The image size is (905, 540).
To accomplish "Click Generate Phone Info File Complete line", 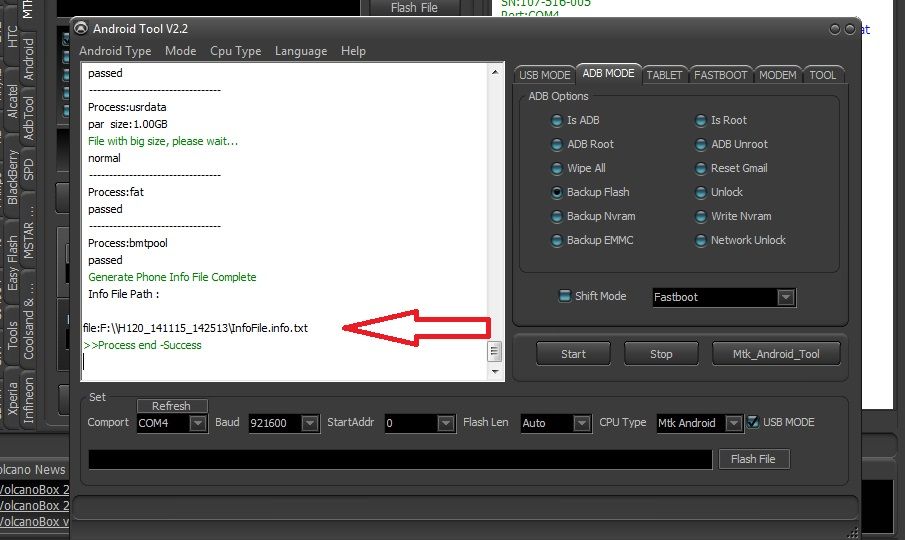I will click(172, 277).
